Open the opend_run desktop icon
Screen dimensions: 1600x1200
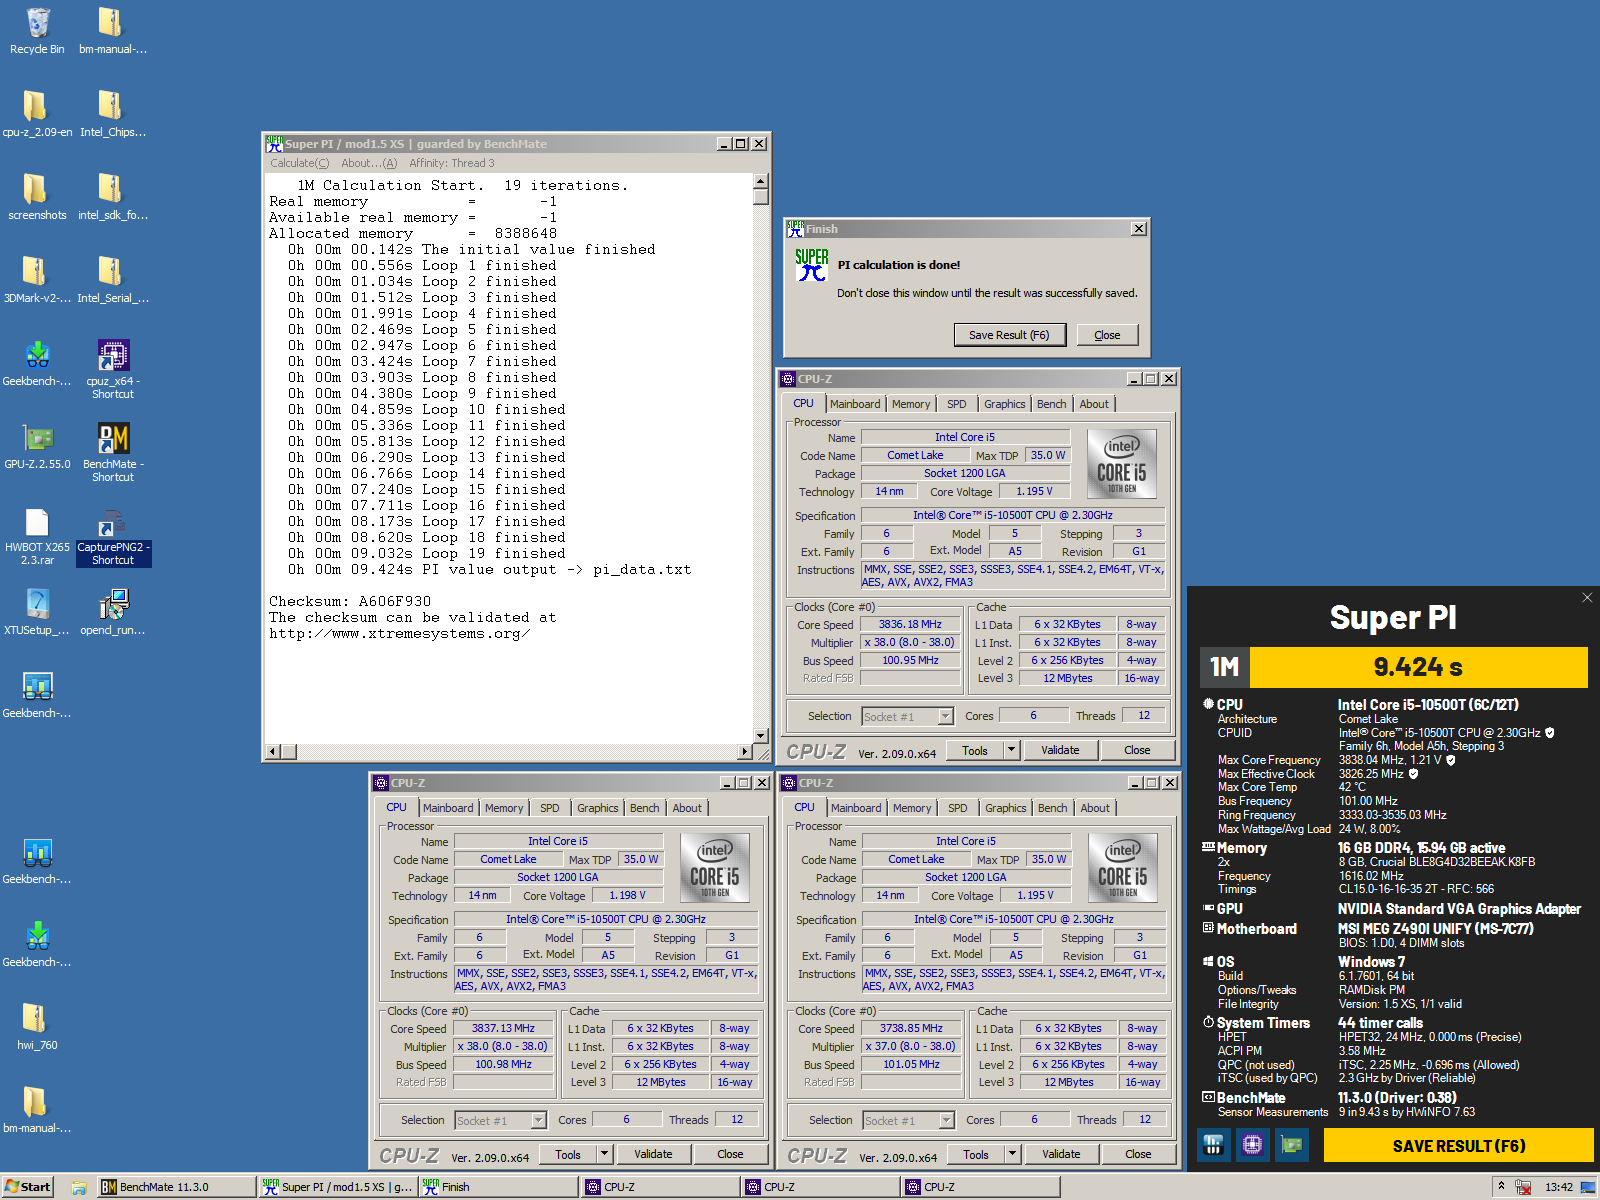click(x=113, y=604)
